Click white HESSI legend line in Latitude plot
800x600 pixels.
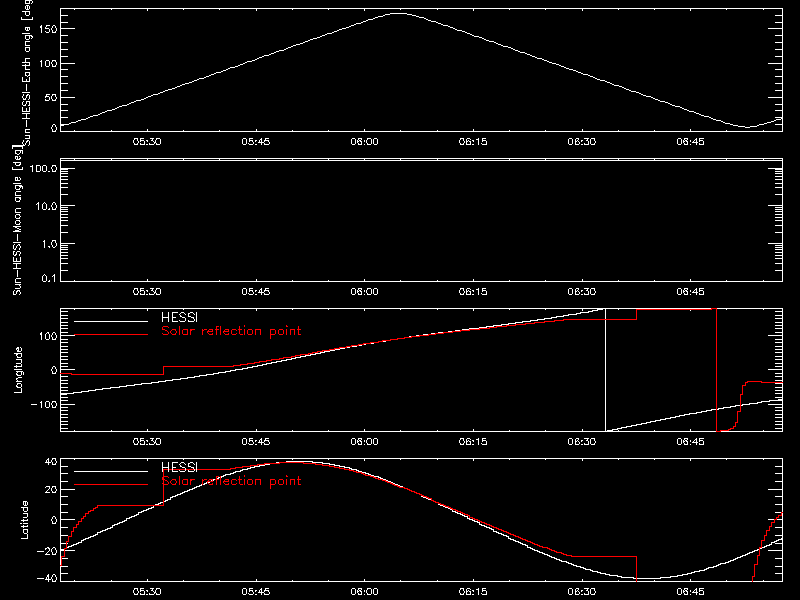pyautogui.click(x=111, y=471)
